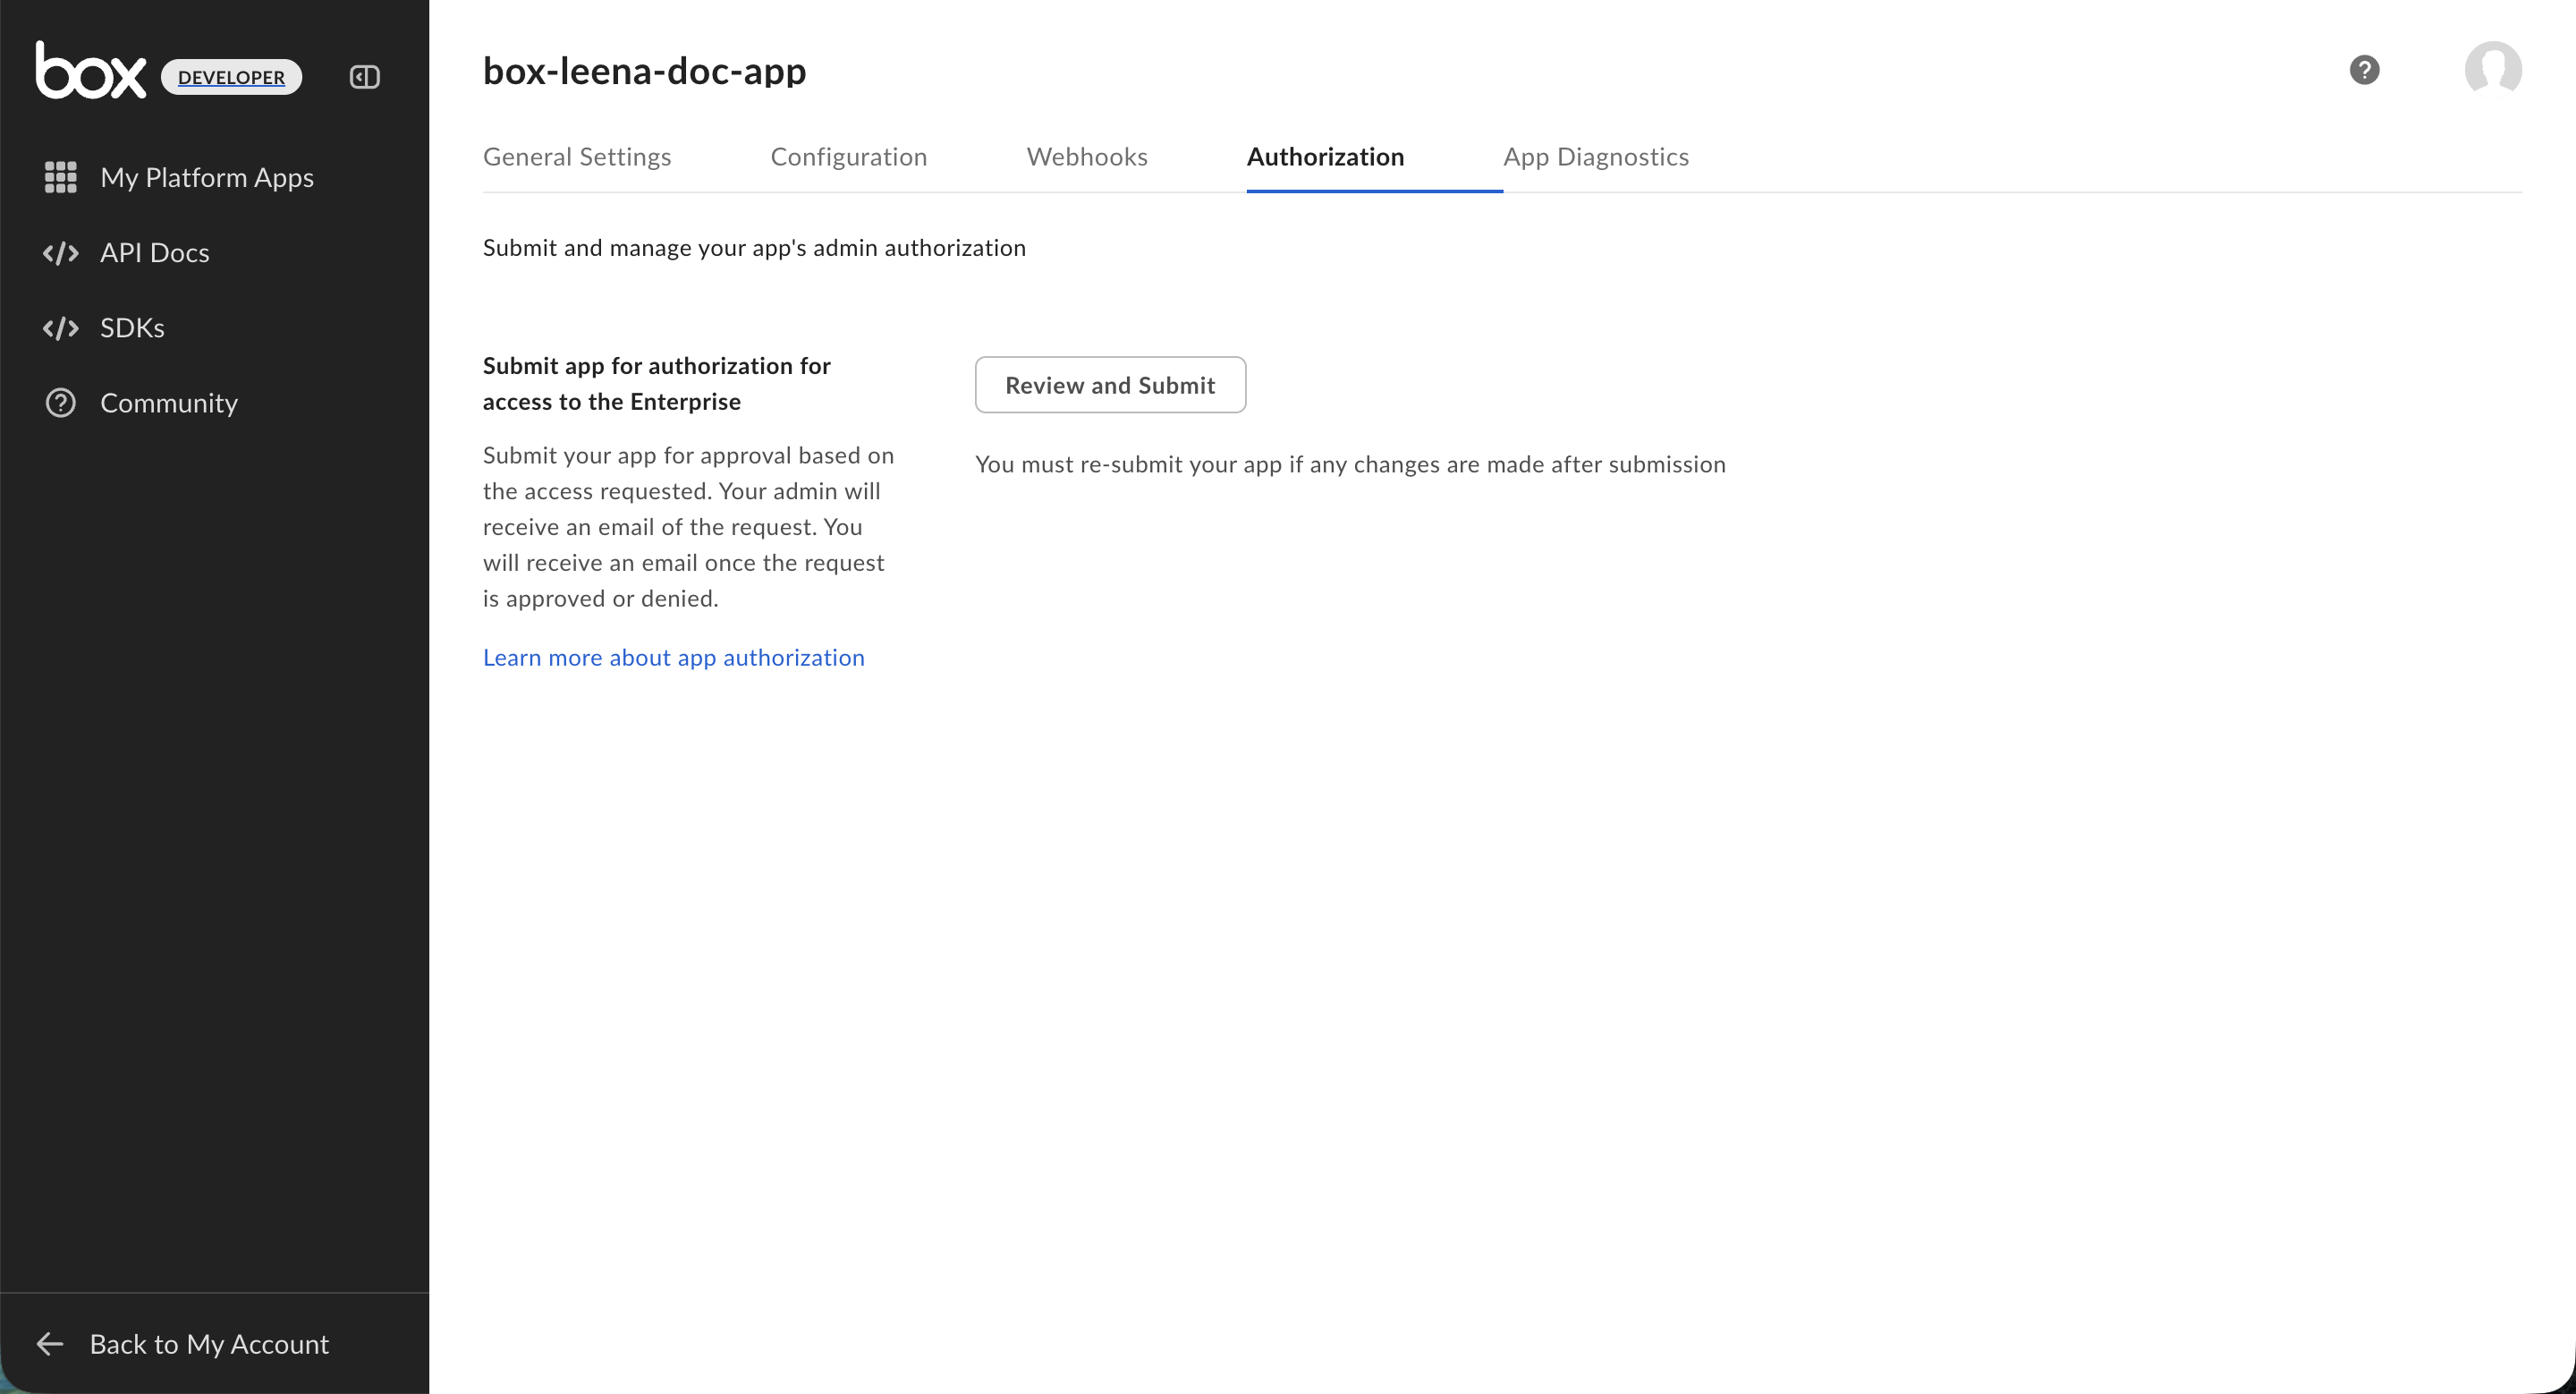This screenshot has height=1394, width=2576.
Task: Open Learn more about app authorization
Action: pos(673,657)
